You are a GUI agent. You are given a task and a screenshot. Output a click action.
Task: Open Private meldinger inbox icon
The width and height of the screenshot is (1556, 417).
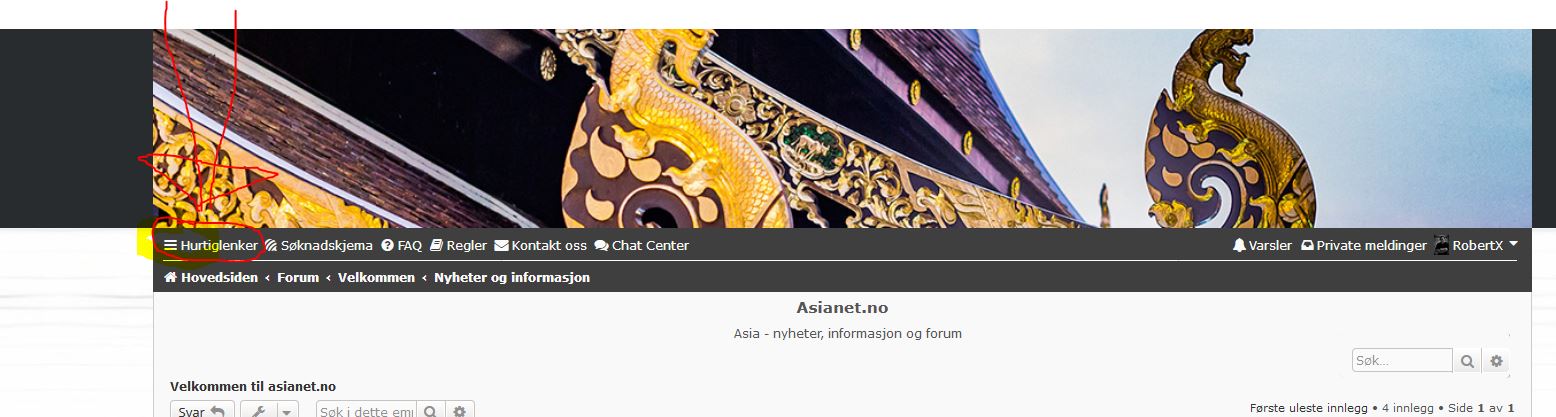(x=1307, y=245)
